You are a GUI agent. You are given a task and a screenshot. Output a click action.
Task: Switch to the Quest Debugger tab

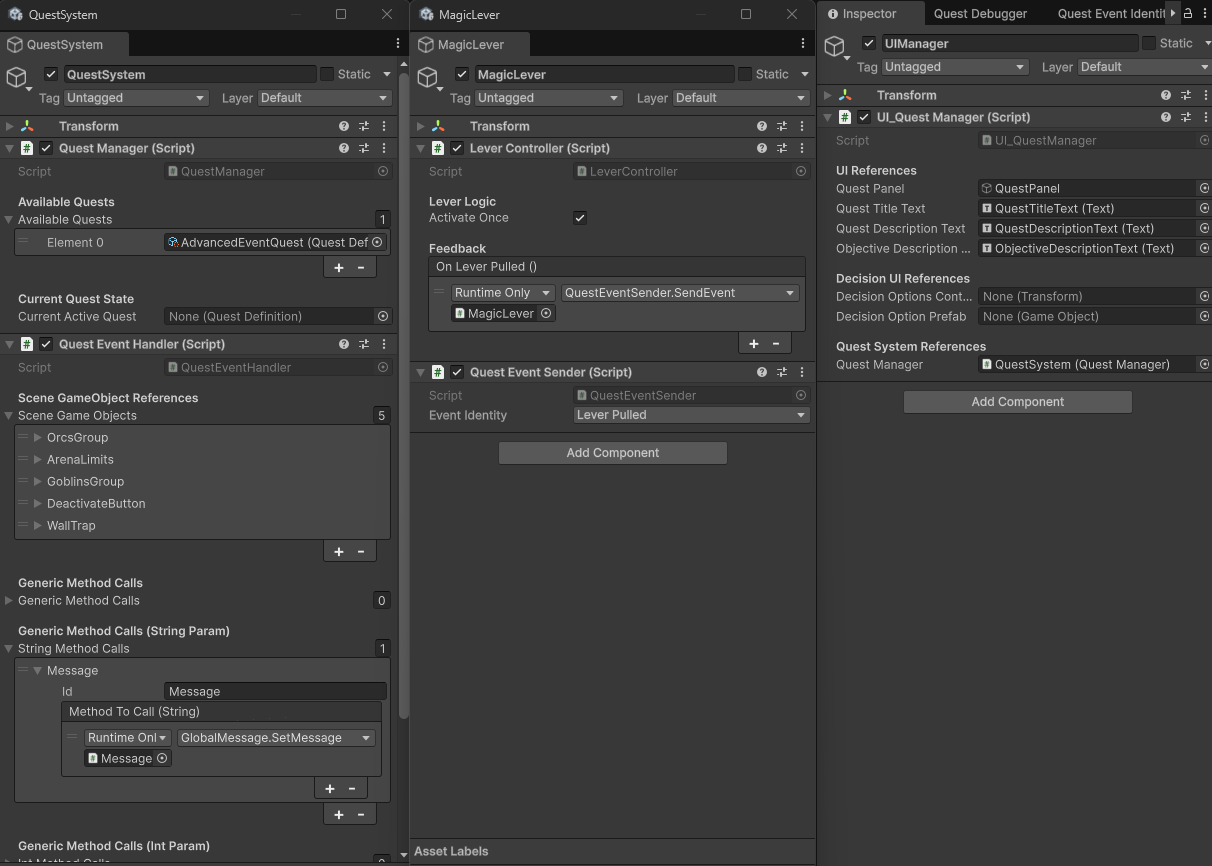coord(980,14)
